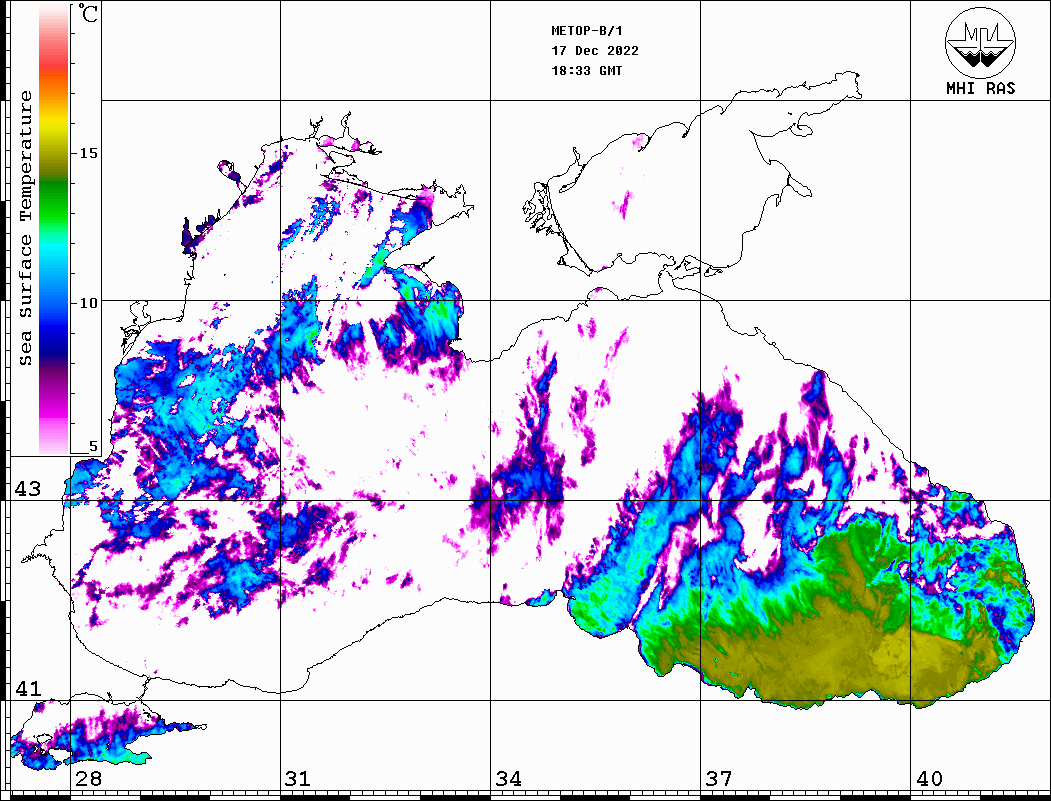Click the MHI RAS caption text
The width and height of the screenshot is (1051, 801).
[981, 88]
